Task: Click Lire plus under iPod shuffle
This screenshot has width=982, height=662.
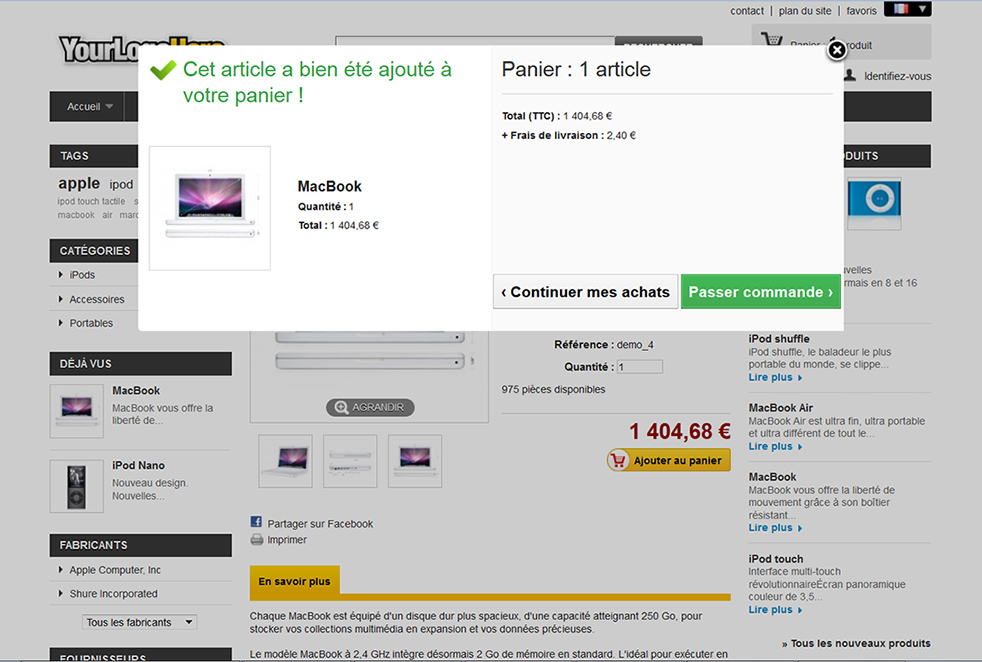Action: coord(775,377)
